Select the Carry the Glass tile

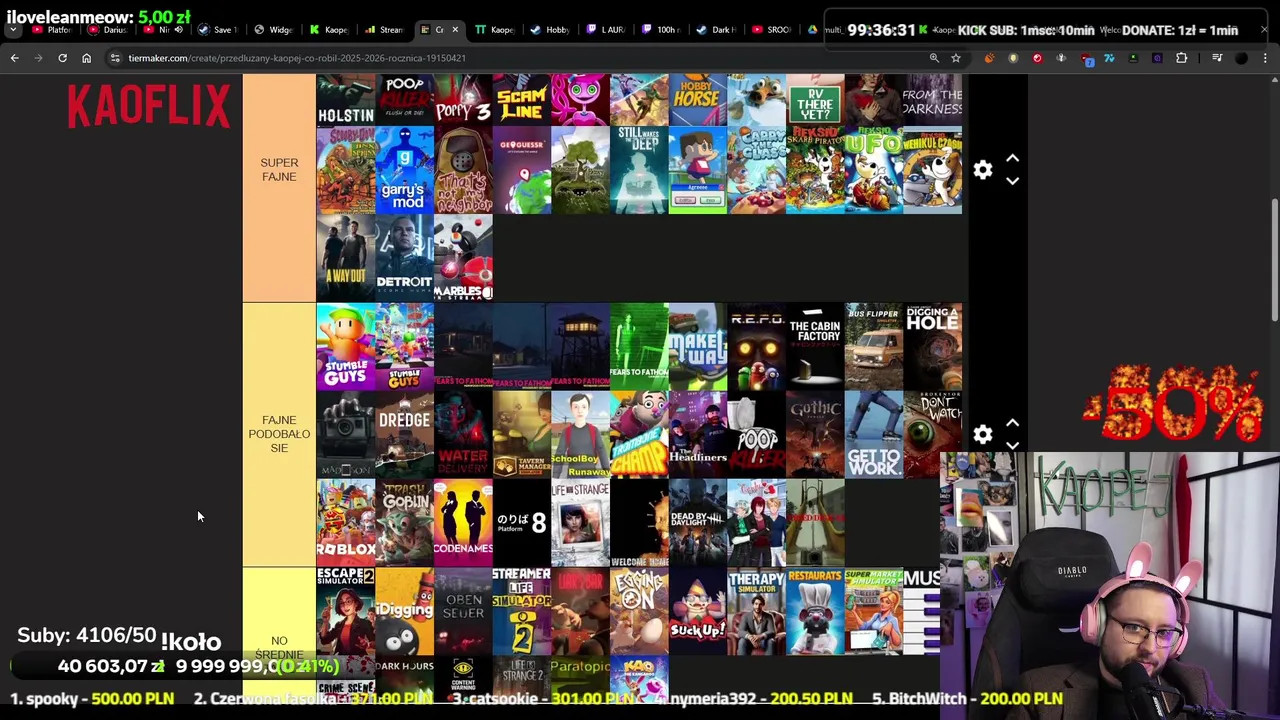point(756,170)
